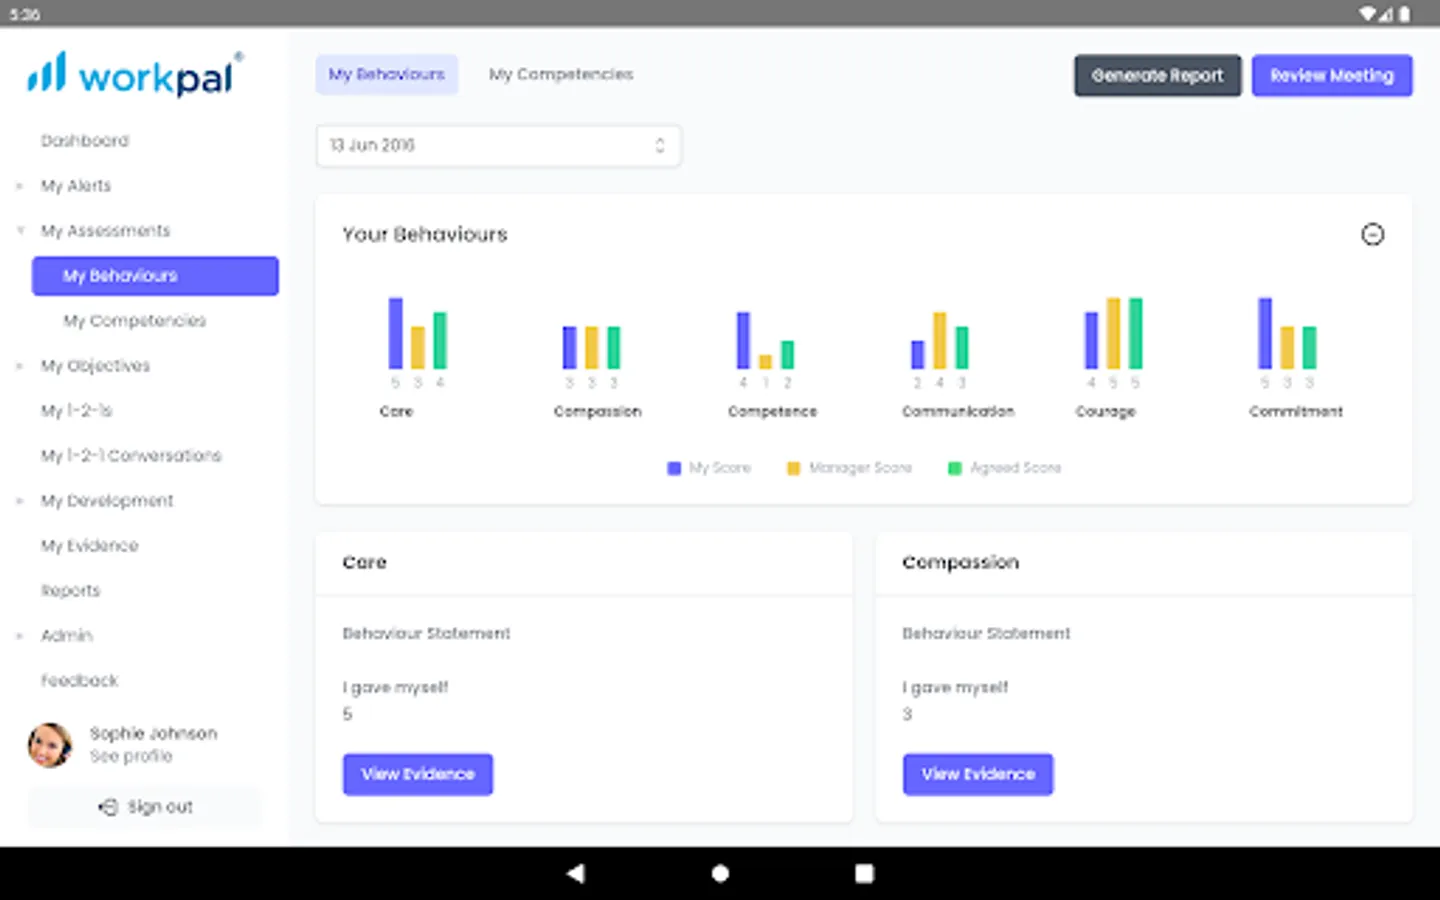1440x900 pixels.
Task: Click the workpal logo
Action: [x=135, y=74]
